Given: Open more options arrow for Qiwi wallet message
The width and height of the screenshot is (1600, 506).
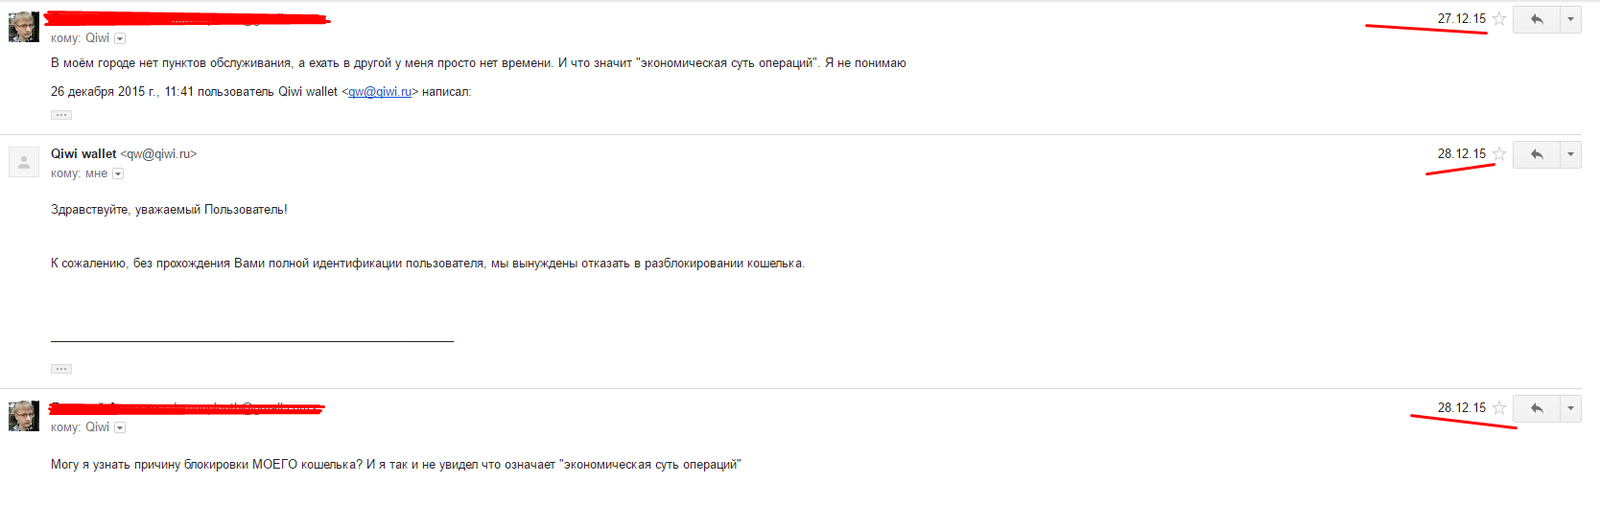Looking at the screenshot, I should (1570, 154).
